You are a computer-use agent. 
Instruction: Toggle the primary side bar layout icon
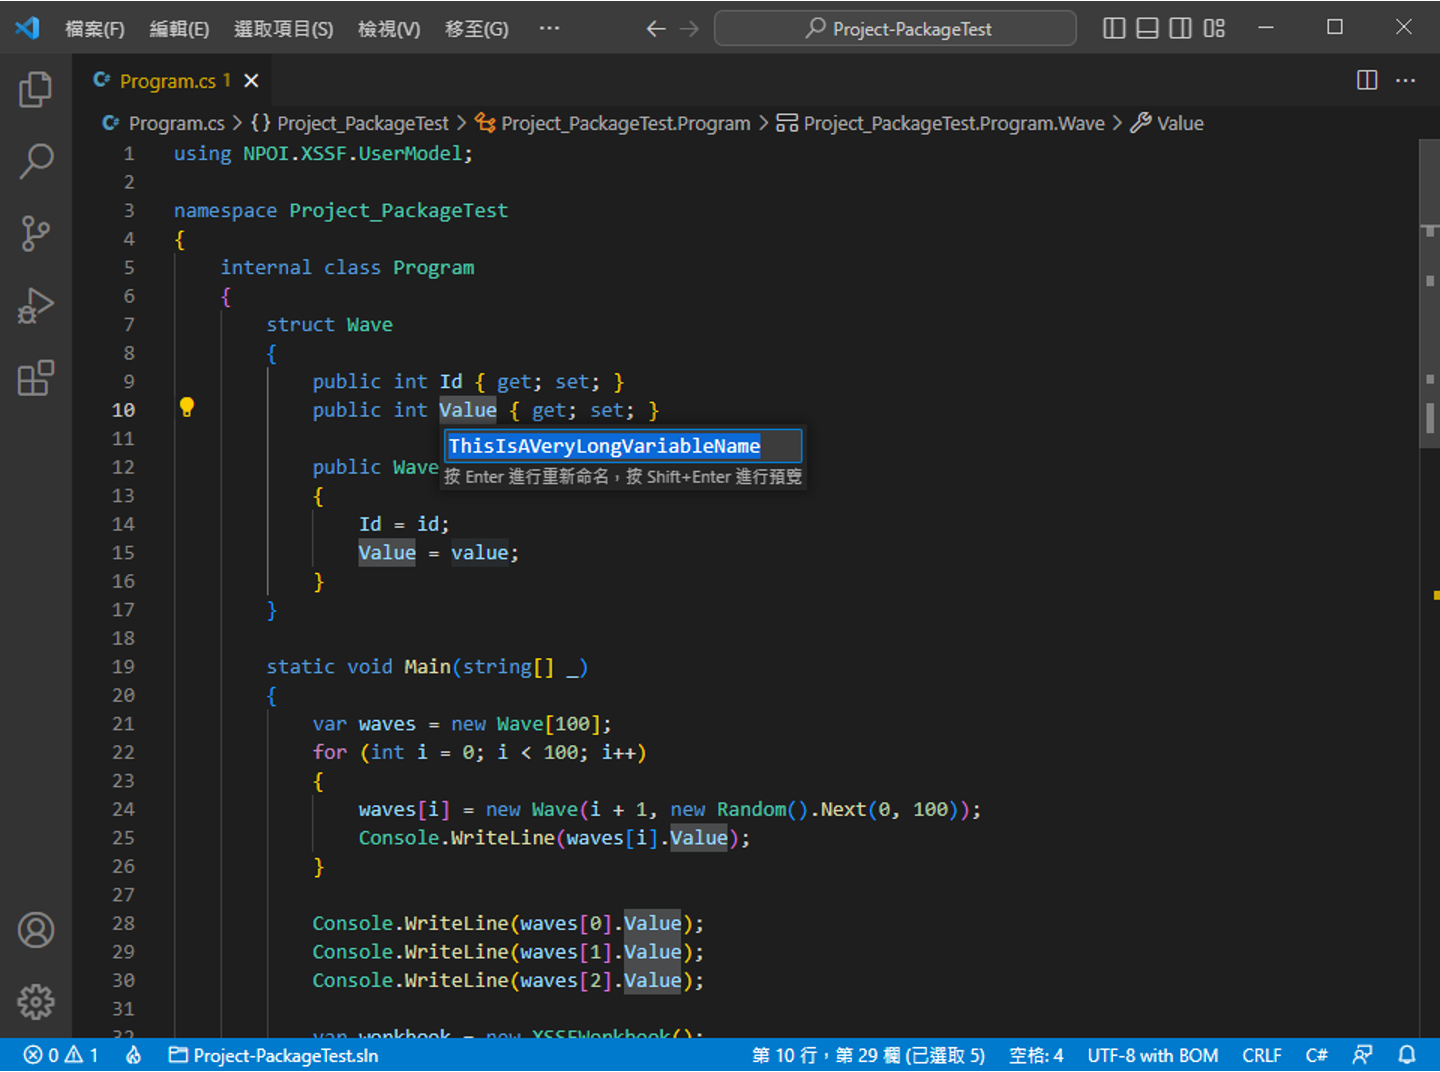tap(1114, 28)
